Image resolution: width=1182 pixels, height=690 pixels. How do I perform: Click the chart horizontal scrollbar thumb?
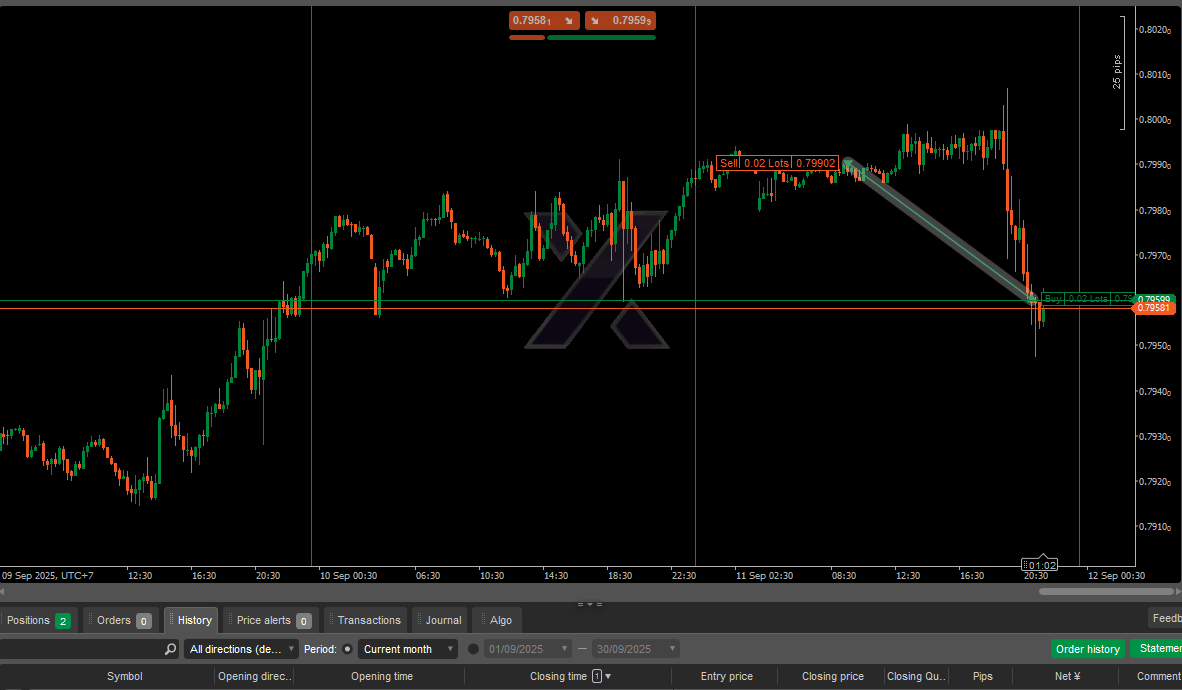point(1104,592)
